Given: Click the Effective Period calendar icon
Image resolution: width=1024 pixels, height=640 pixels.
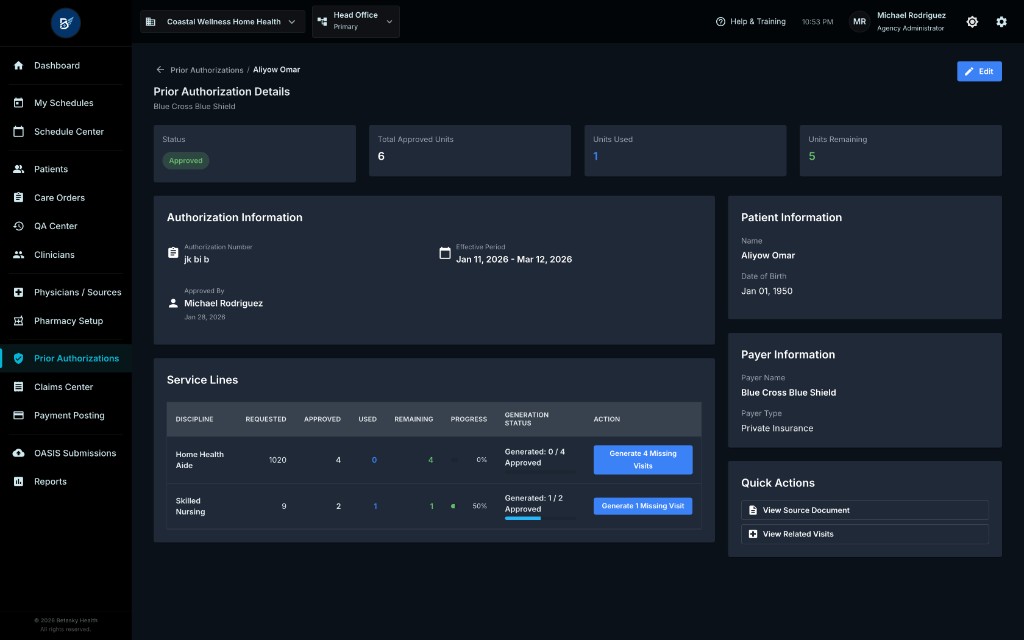Looking at the screenshot, I should pyautogui.click(x=445, y=253).
